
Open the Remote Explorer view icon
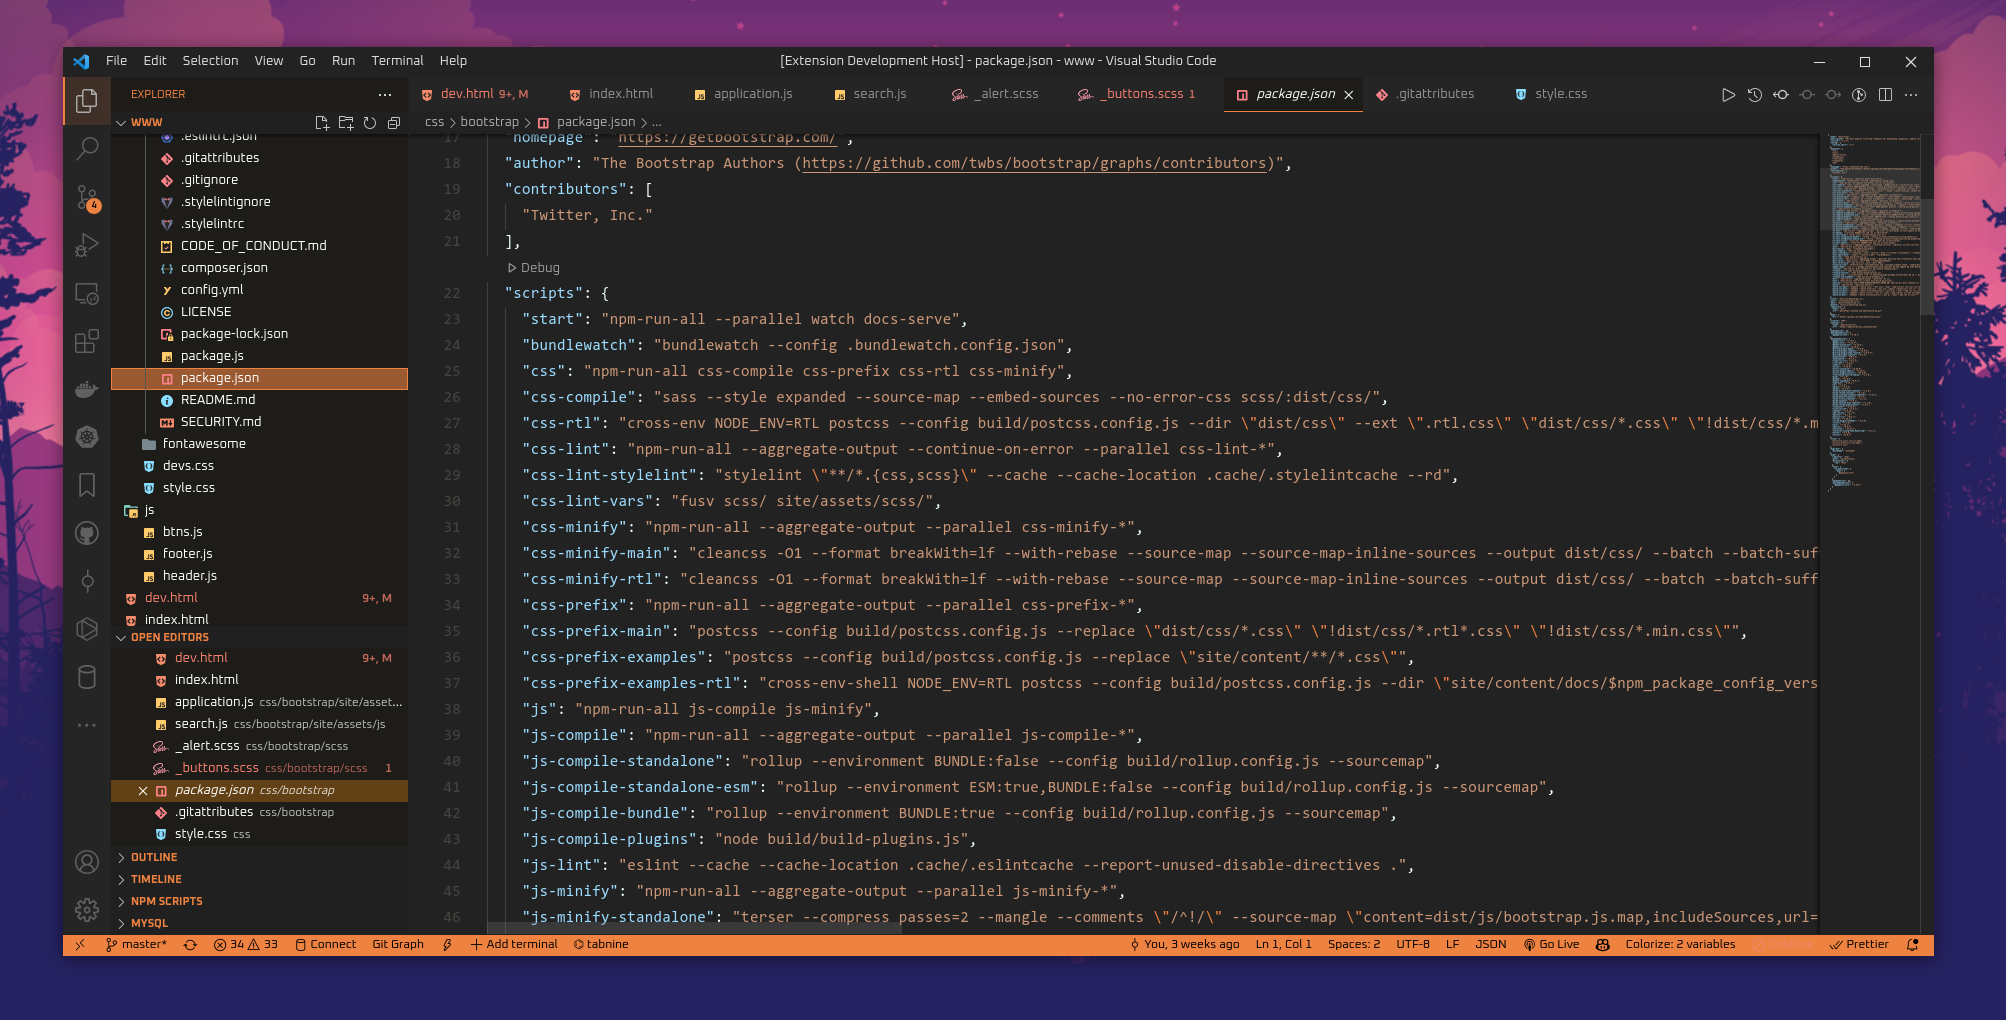click(x=87, y=293)
